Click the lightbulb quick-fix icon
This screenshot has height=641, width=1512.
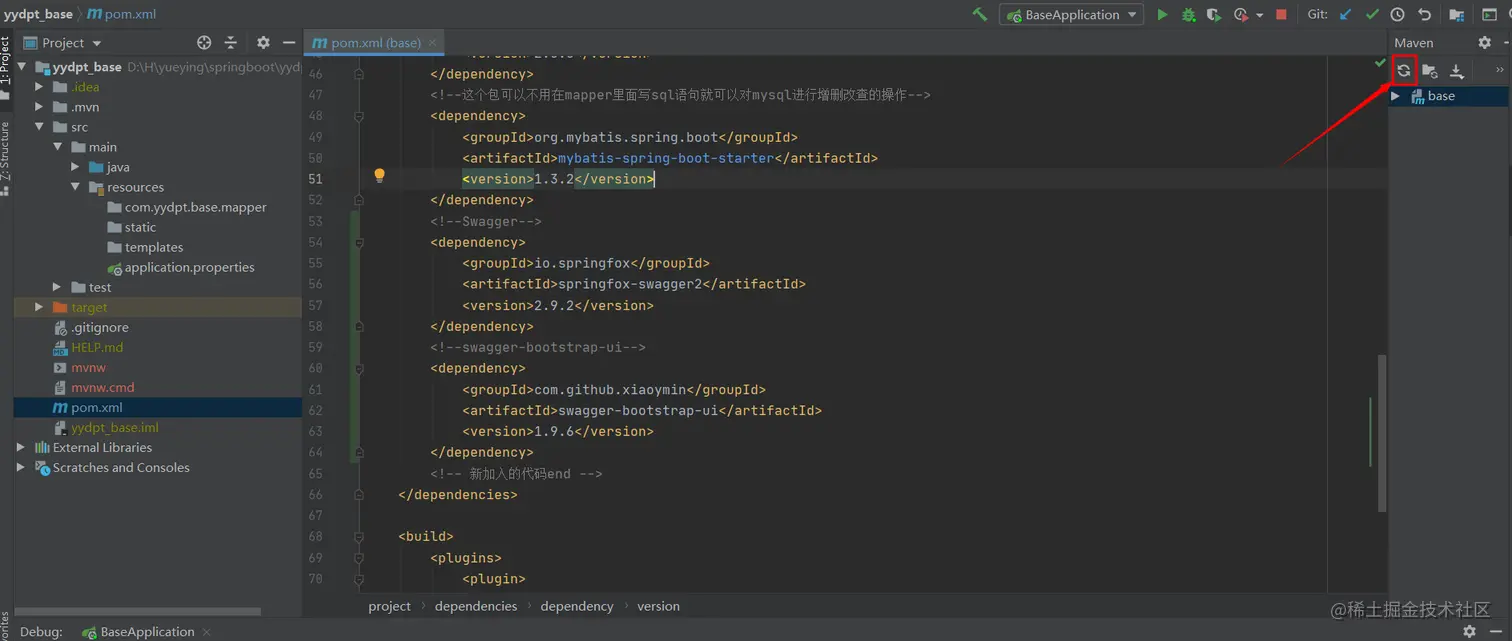pyautogui.click(x=379, y=176)
